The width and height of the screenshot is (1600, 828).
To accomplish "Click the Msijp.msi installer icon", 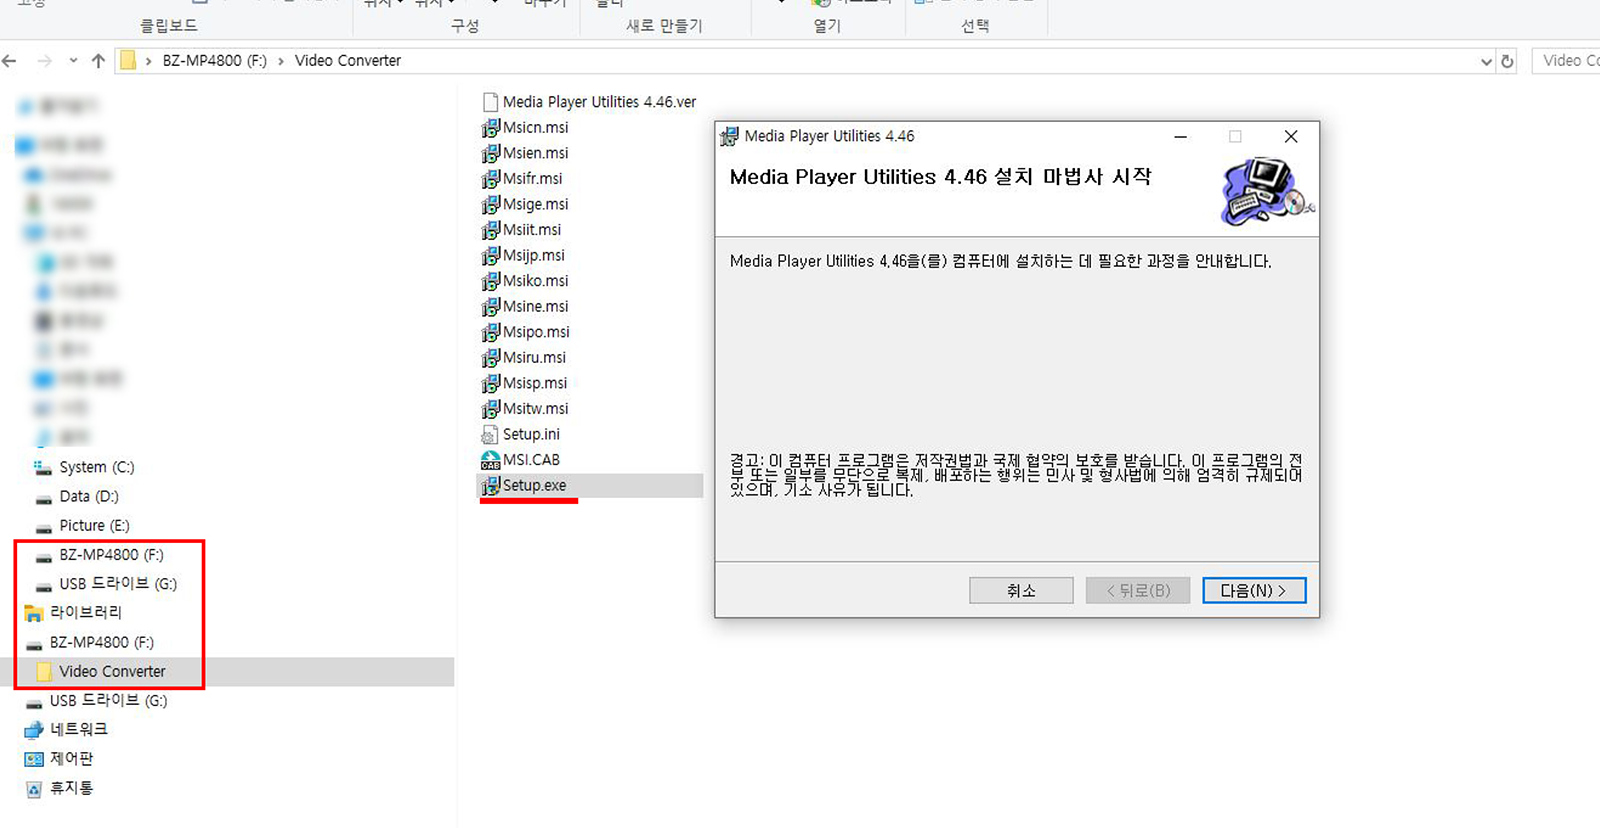I will pyautogui.click(x=490, y=256).
